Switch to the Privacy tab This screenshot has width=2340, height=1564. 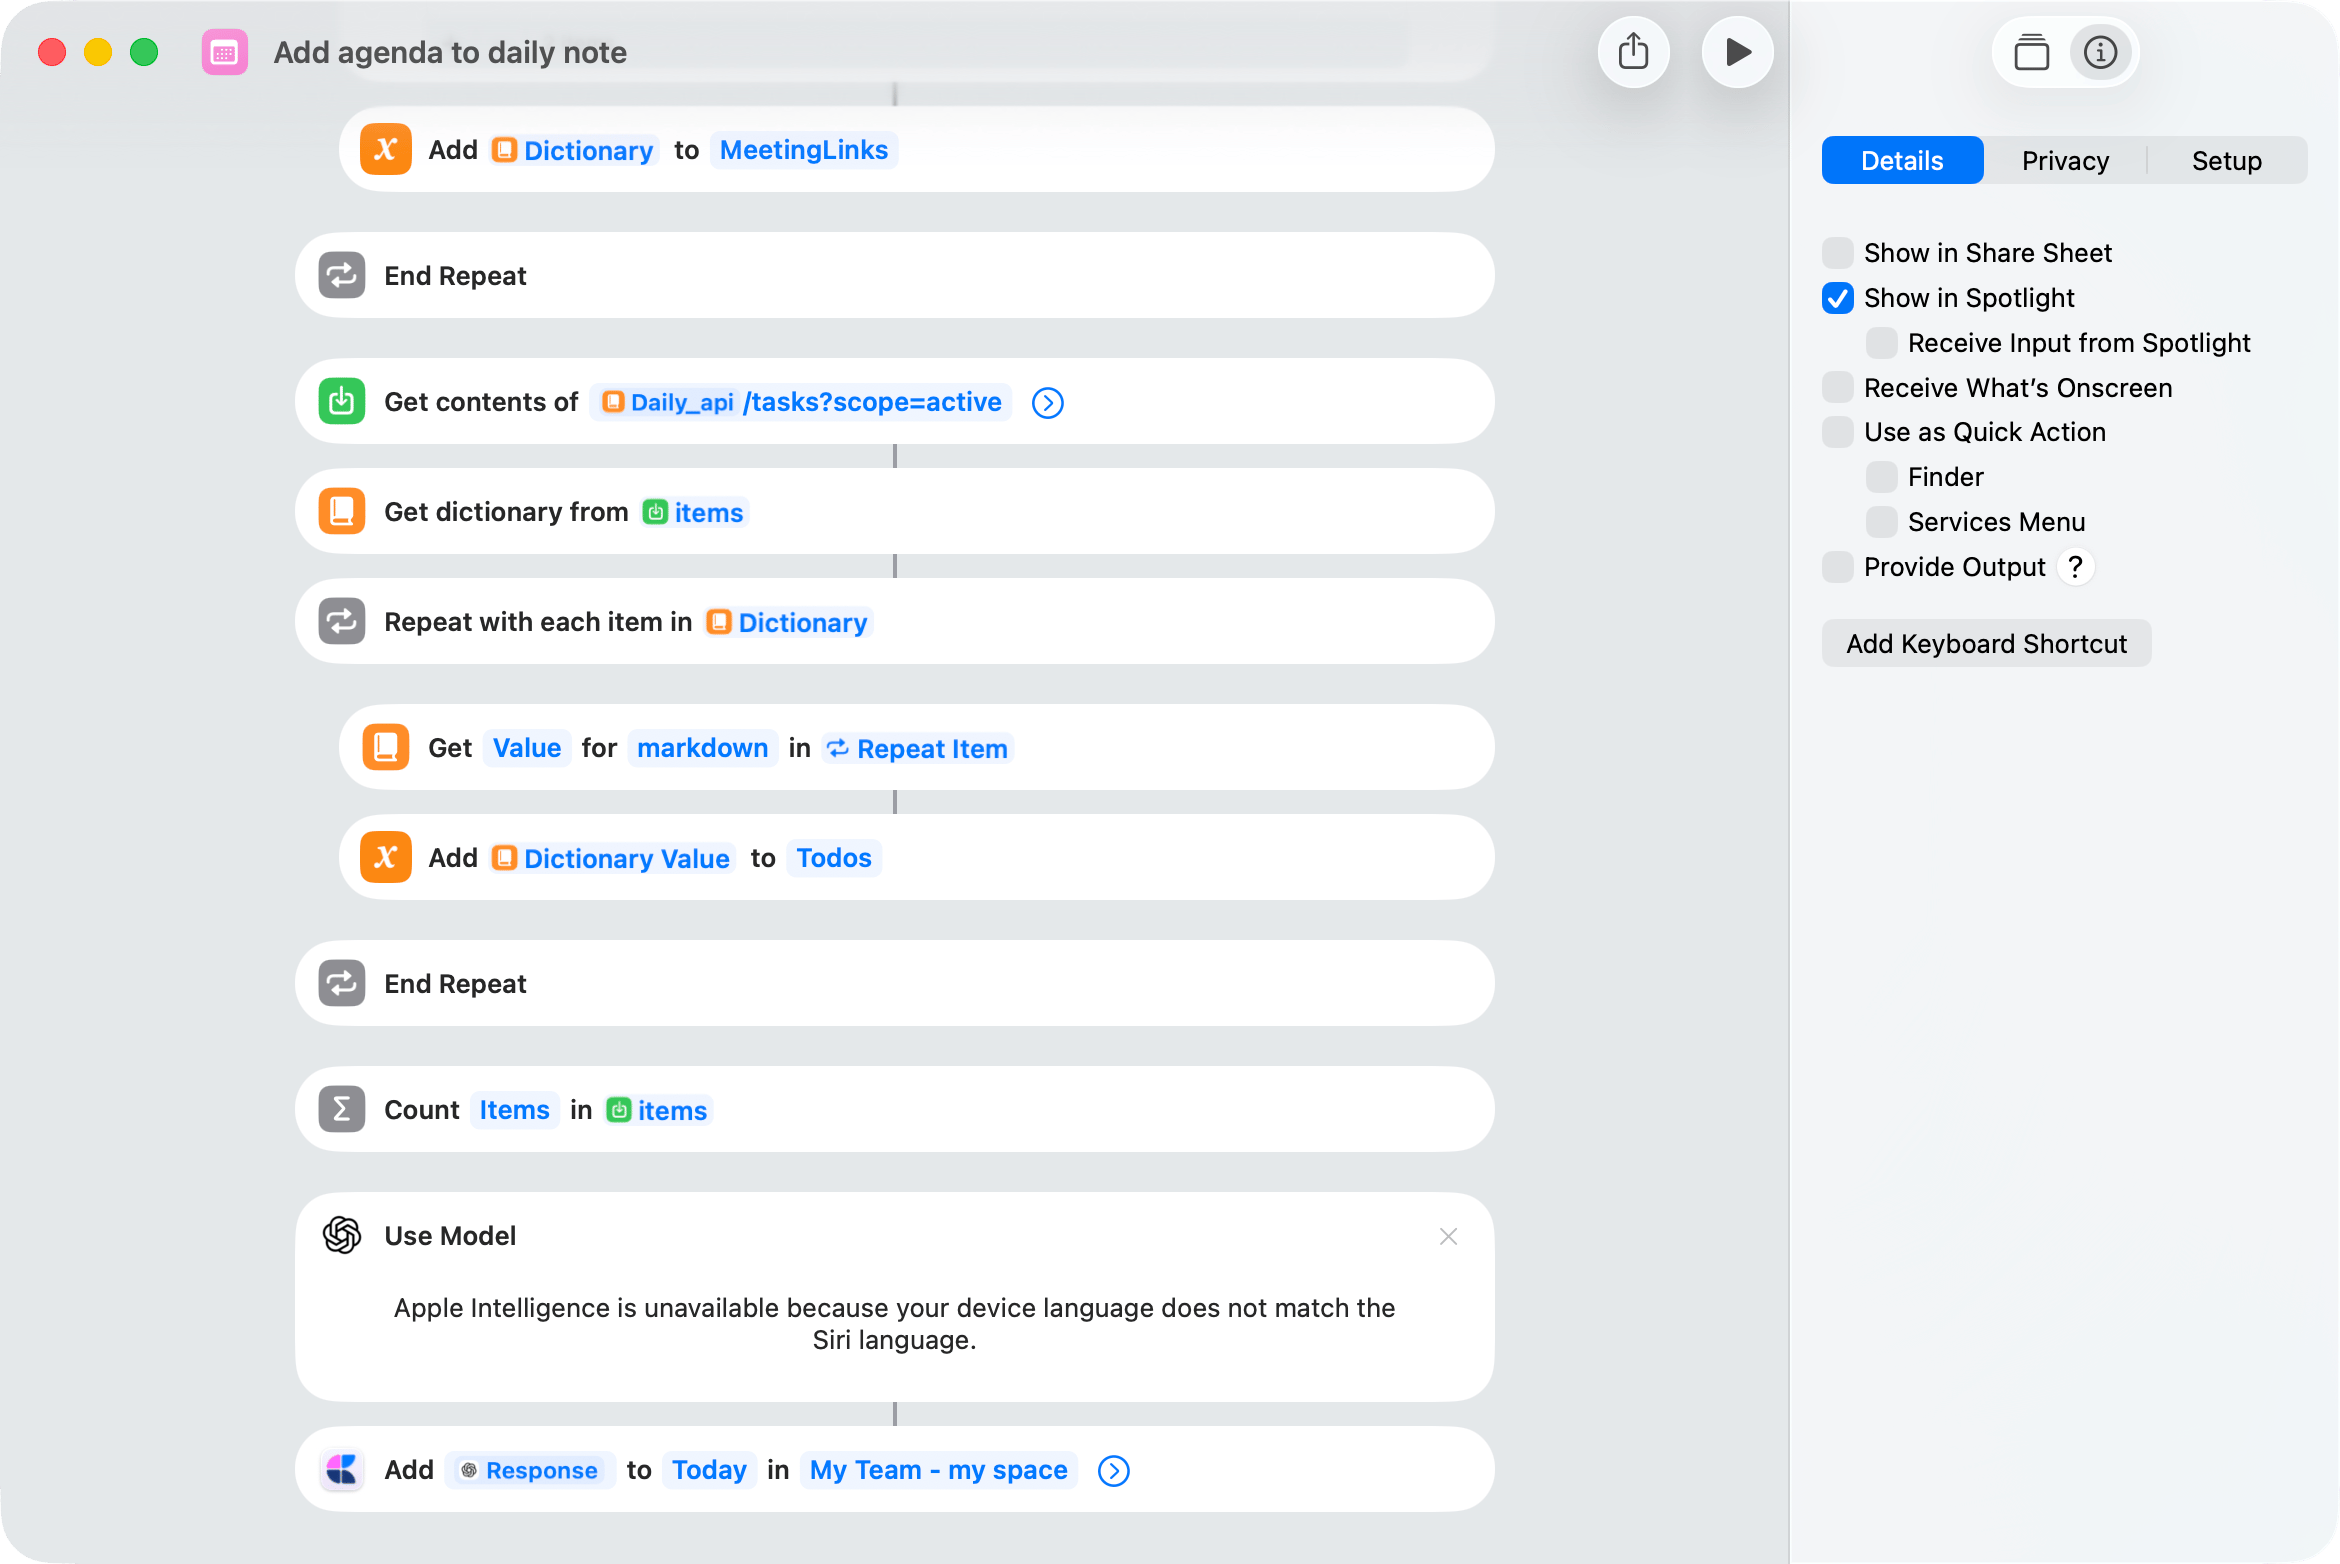click(x=2065, y=160)
